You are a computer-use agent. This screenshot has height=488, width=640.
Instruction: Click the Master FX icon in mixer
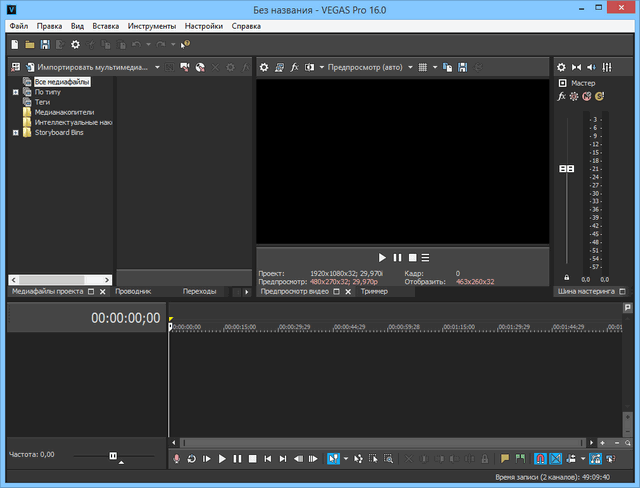[561, 96]
